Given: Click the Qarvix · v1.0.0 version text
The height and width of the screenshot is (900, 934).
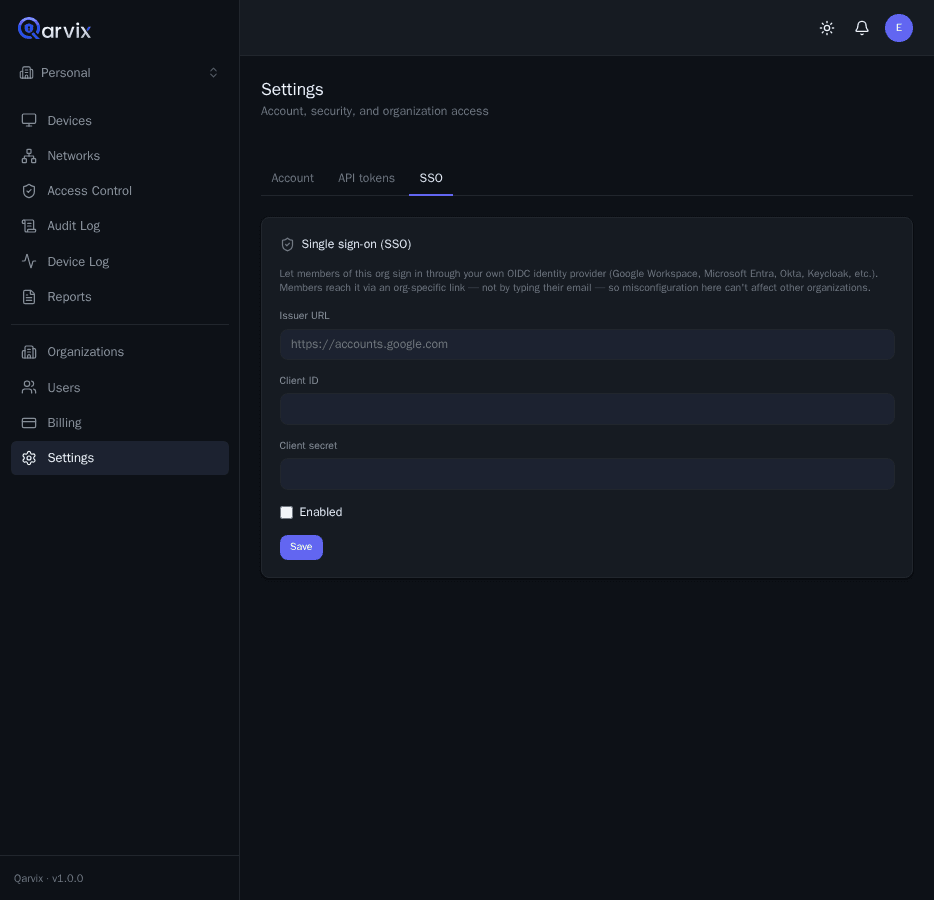Looking at the screenshot, I should pyautogui.click(x=49, y=879).
